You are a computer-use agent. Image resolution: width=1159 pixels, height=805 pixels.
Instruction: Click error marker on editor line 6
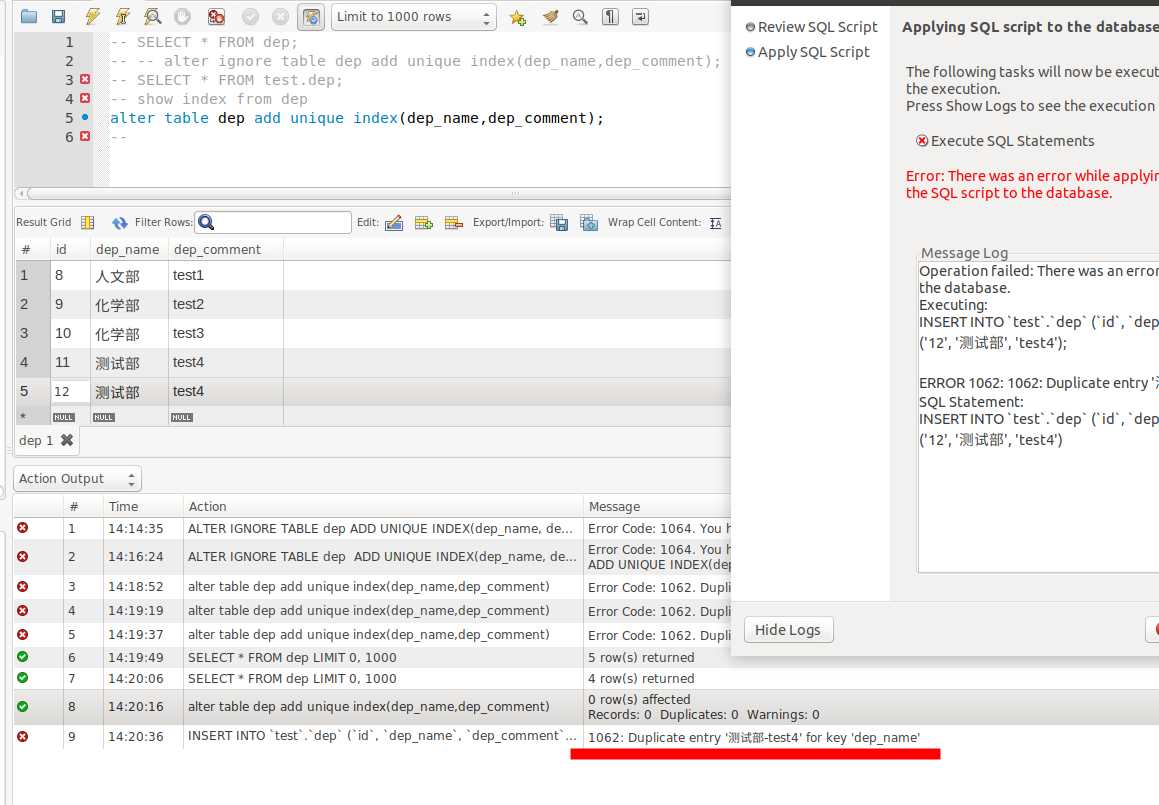(85, 137)
